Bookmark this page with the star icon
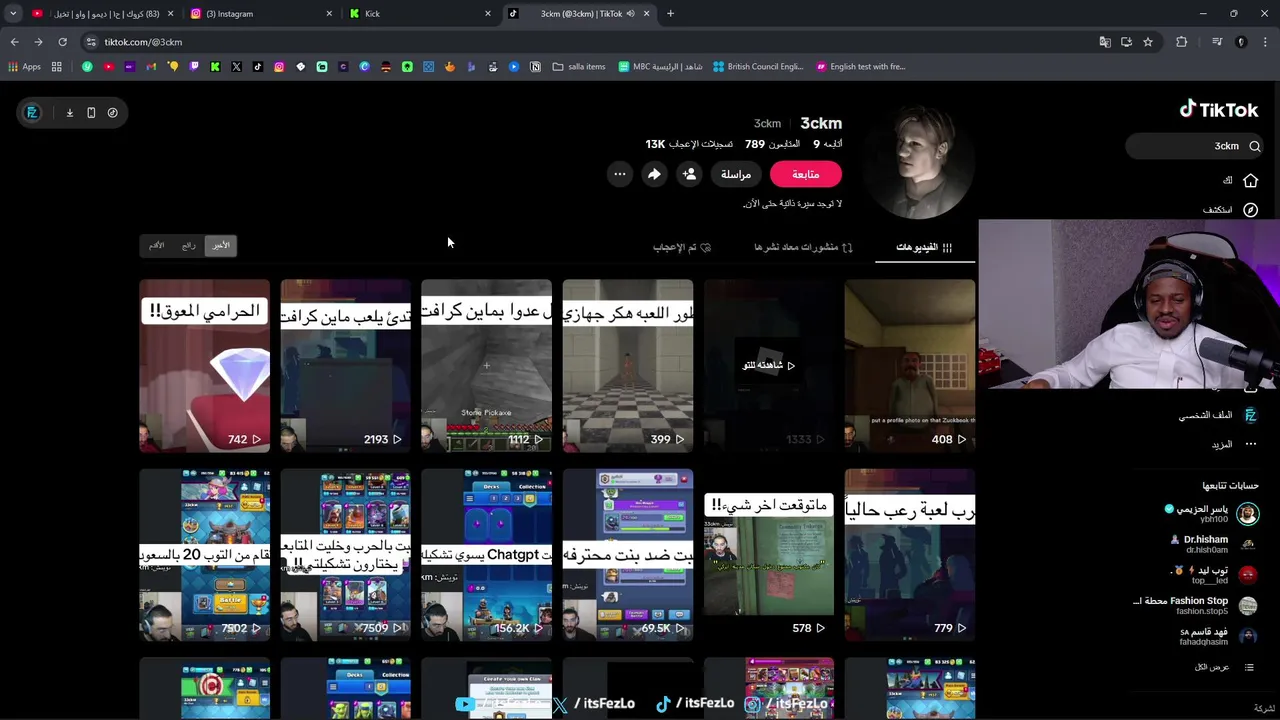The height and width of the screenshot is (720, 1280). pos(1148,42)
